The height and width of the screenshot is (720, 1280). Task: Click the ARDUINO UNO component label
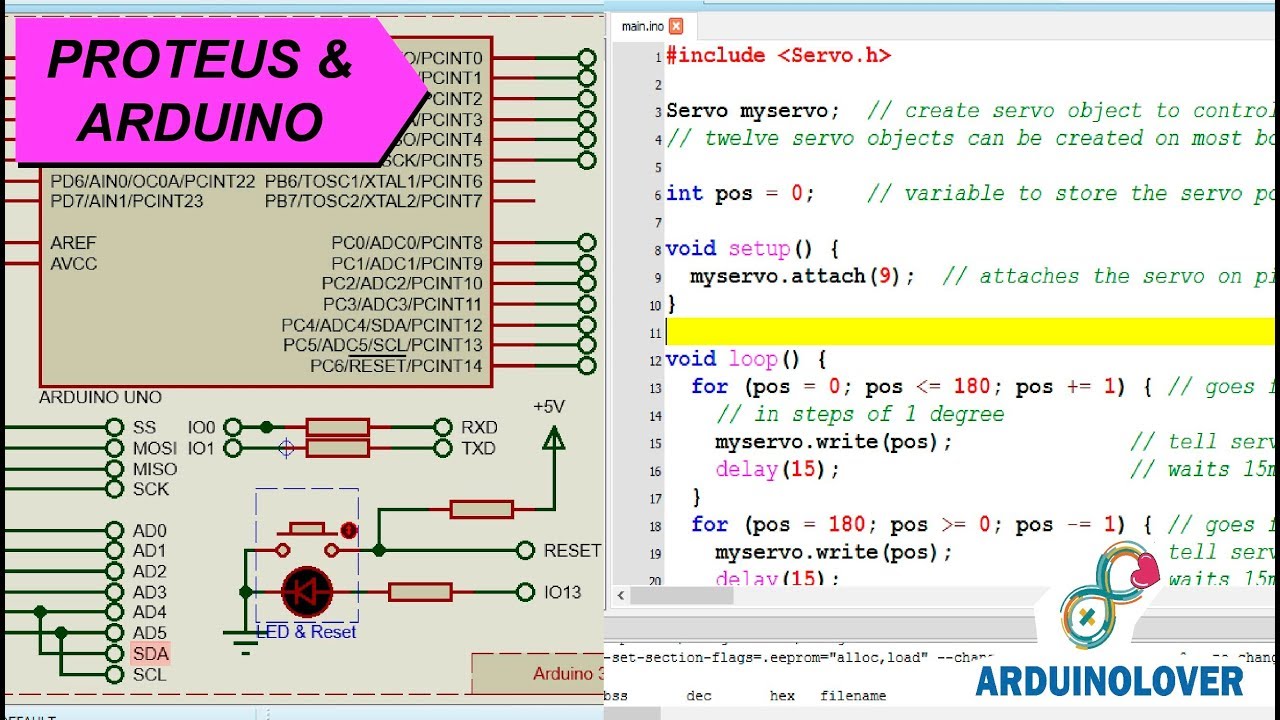100,398
